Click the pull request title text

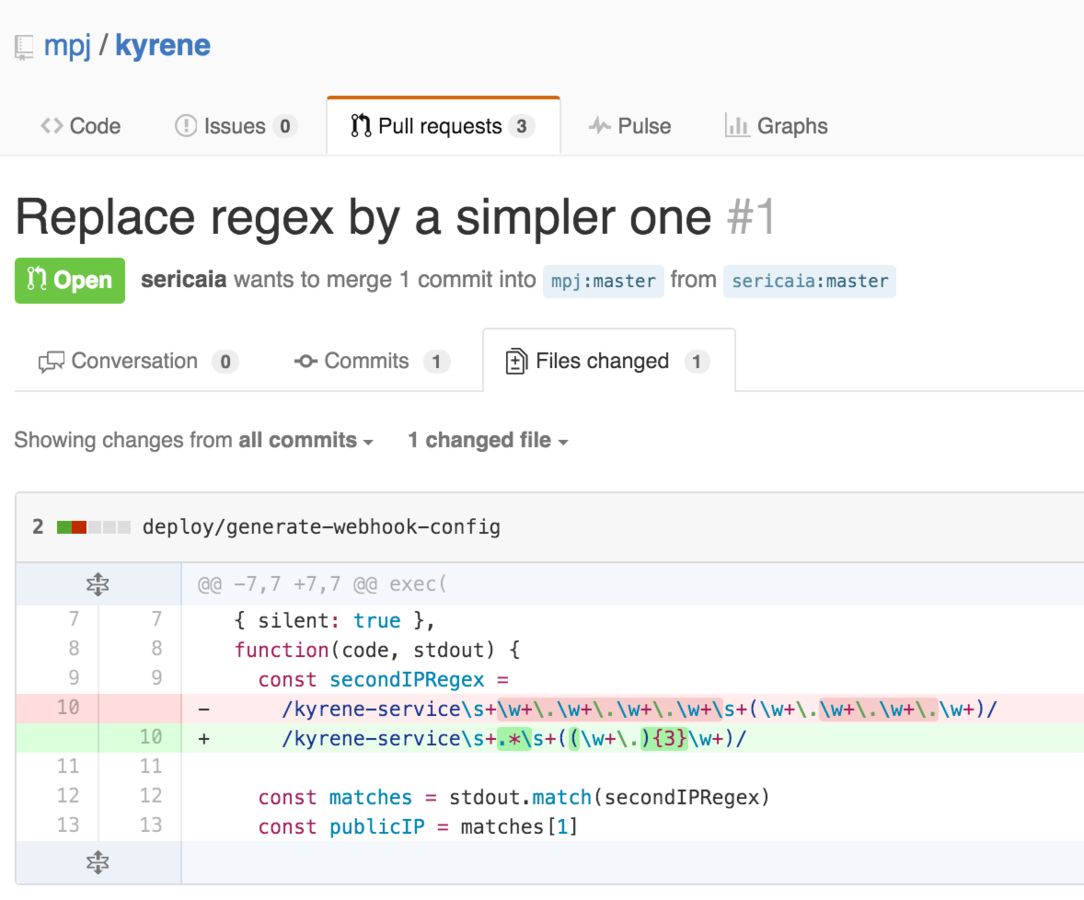364,217
